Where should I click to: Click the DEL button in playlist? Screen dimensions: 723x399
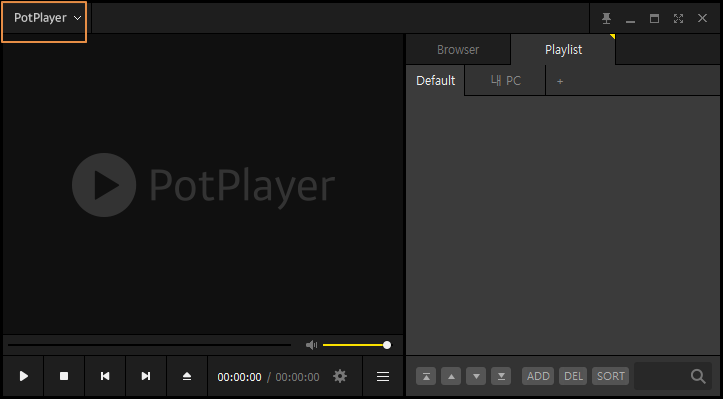573,376
